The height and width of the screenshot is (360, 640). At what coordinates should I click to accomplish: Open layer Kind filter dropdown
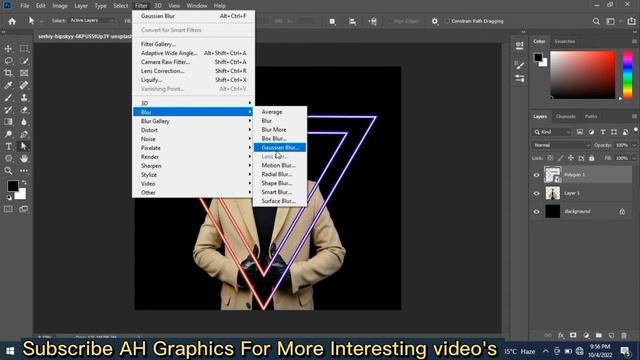click(x=553, y=132)
